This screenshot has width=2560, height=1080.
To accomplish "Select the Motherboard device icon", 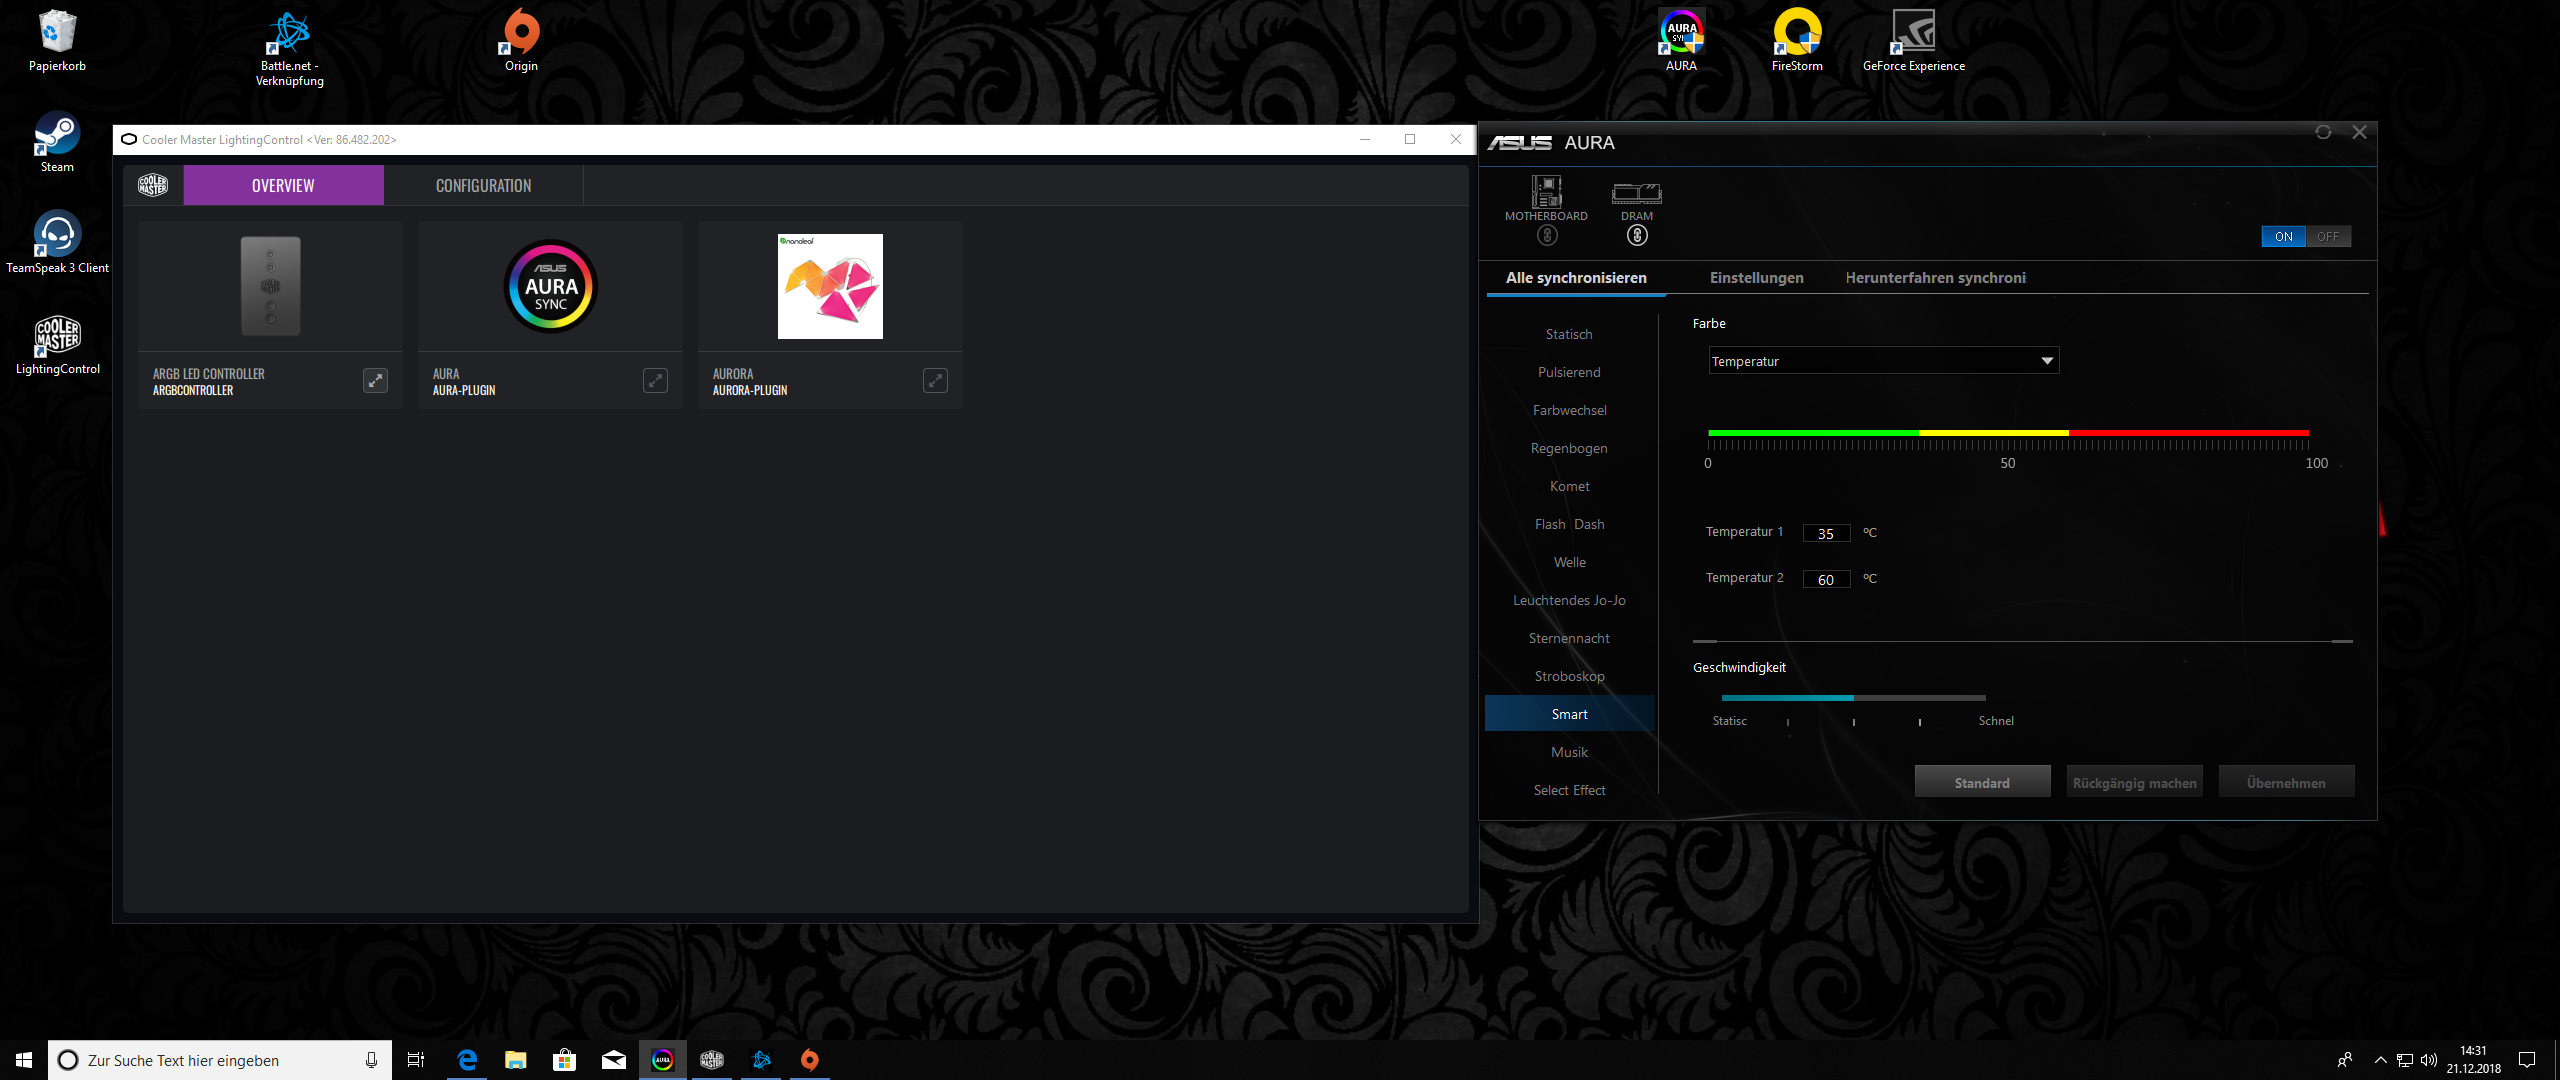I will tap(1546, 192).
